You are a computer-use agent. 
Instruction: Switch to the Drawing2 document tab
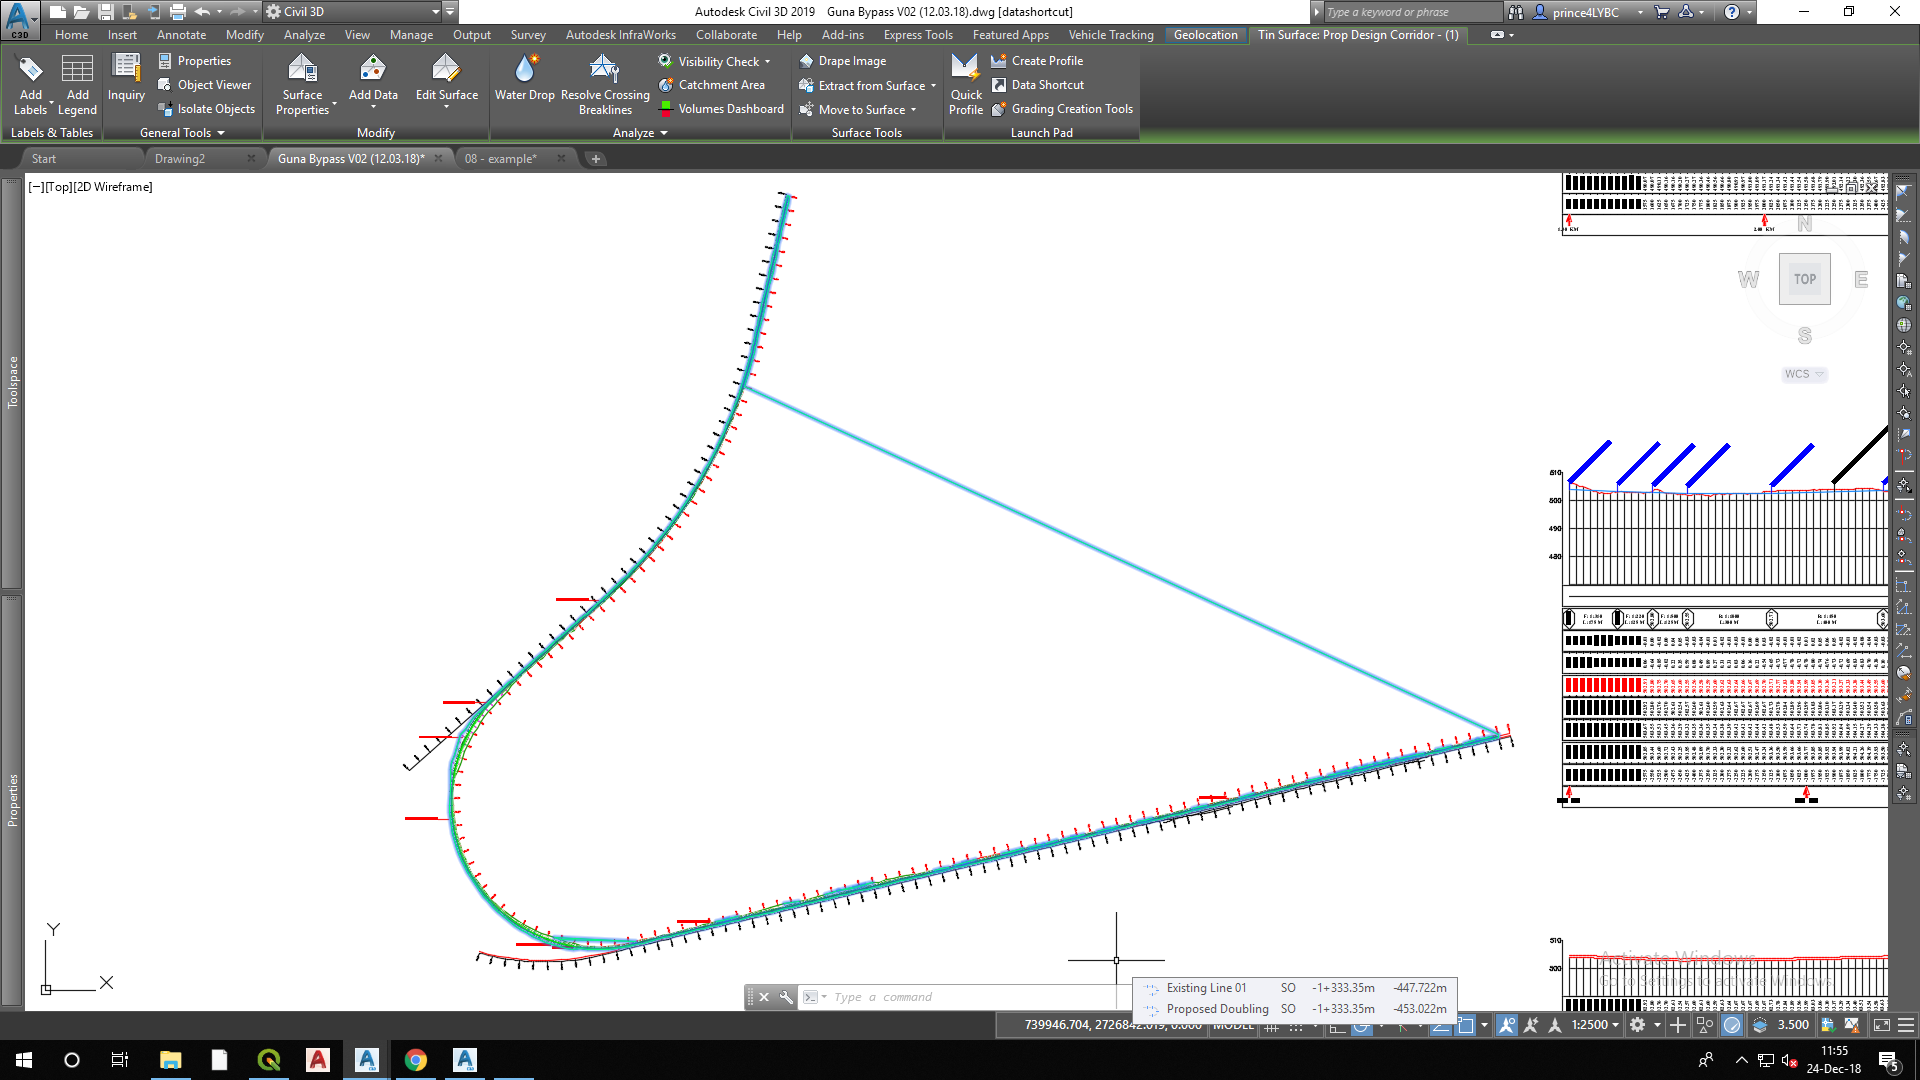(180, 159)
